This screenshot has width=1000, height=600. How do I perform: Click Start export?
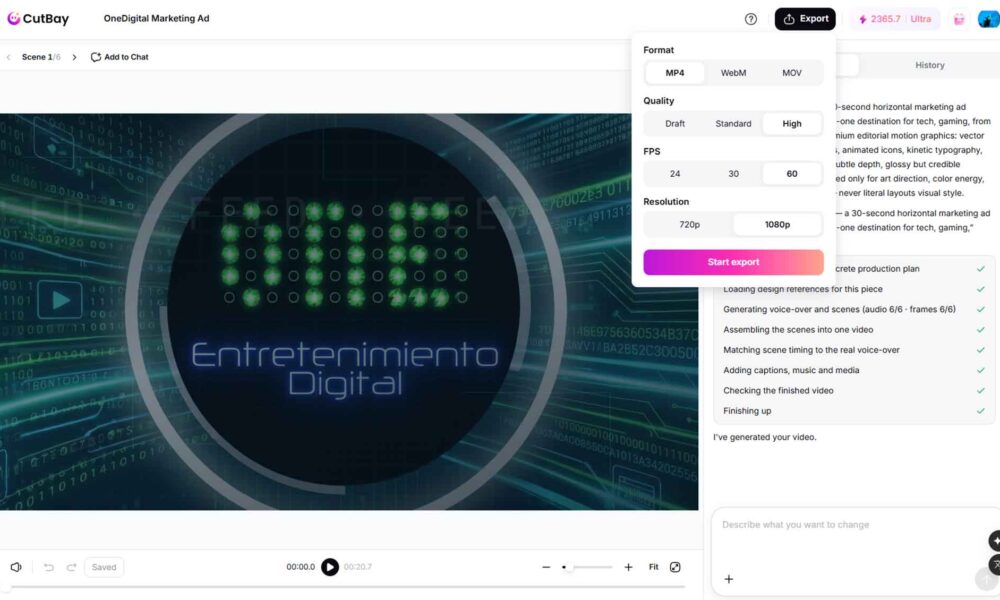(733, 262)
